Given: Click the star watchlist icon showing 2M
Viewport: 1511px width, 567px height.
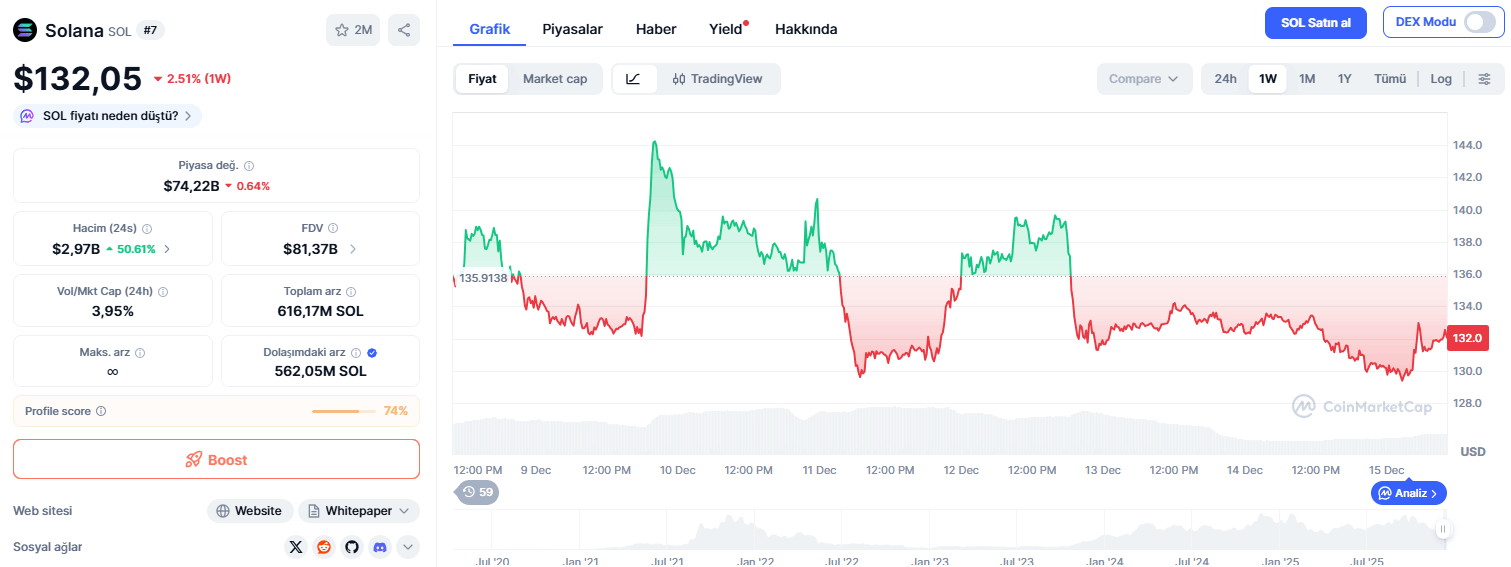Looking at the screenshot, I should pos(353,30).
